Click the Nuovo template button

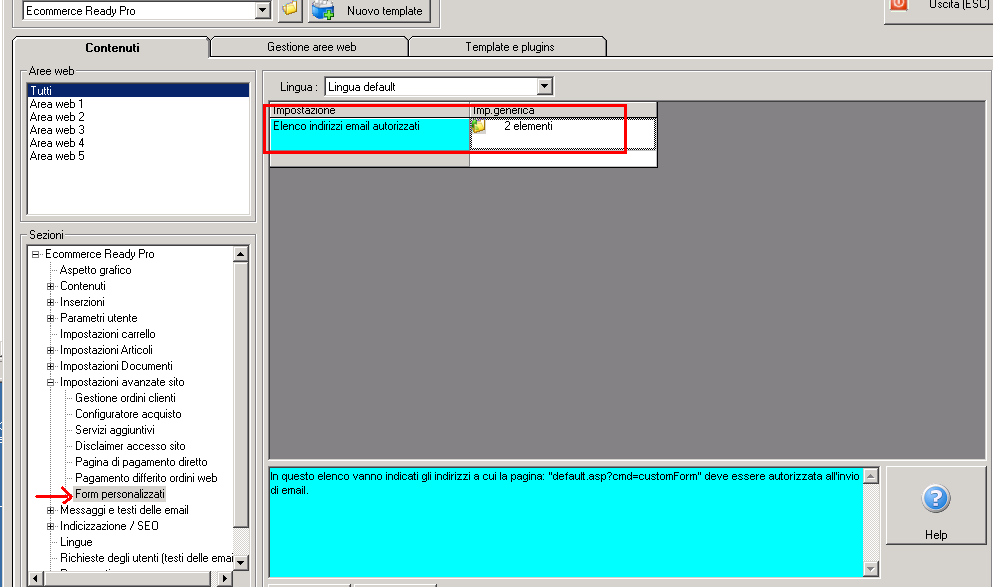click(370, 11)
